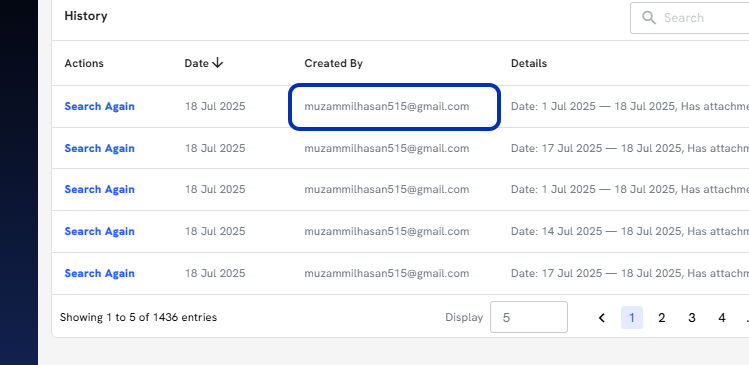Click the Details column header

click(x=529, y=63)
